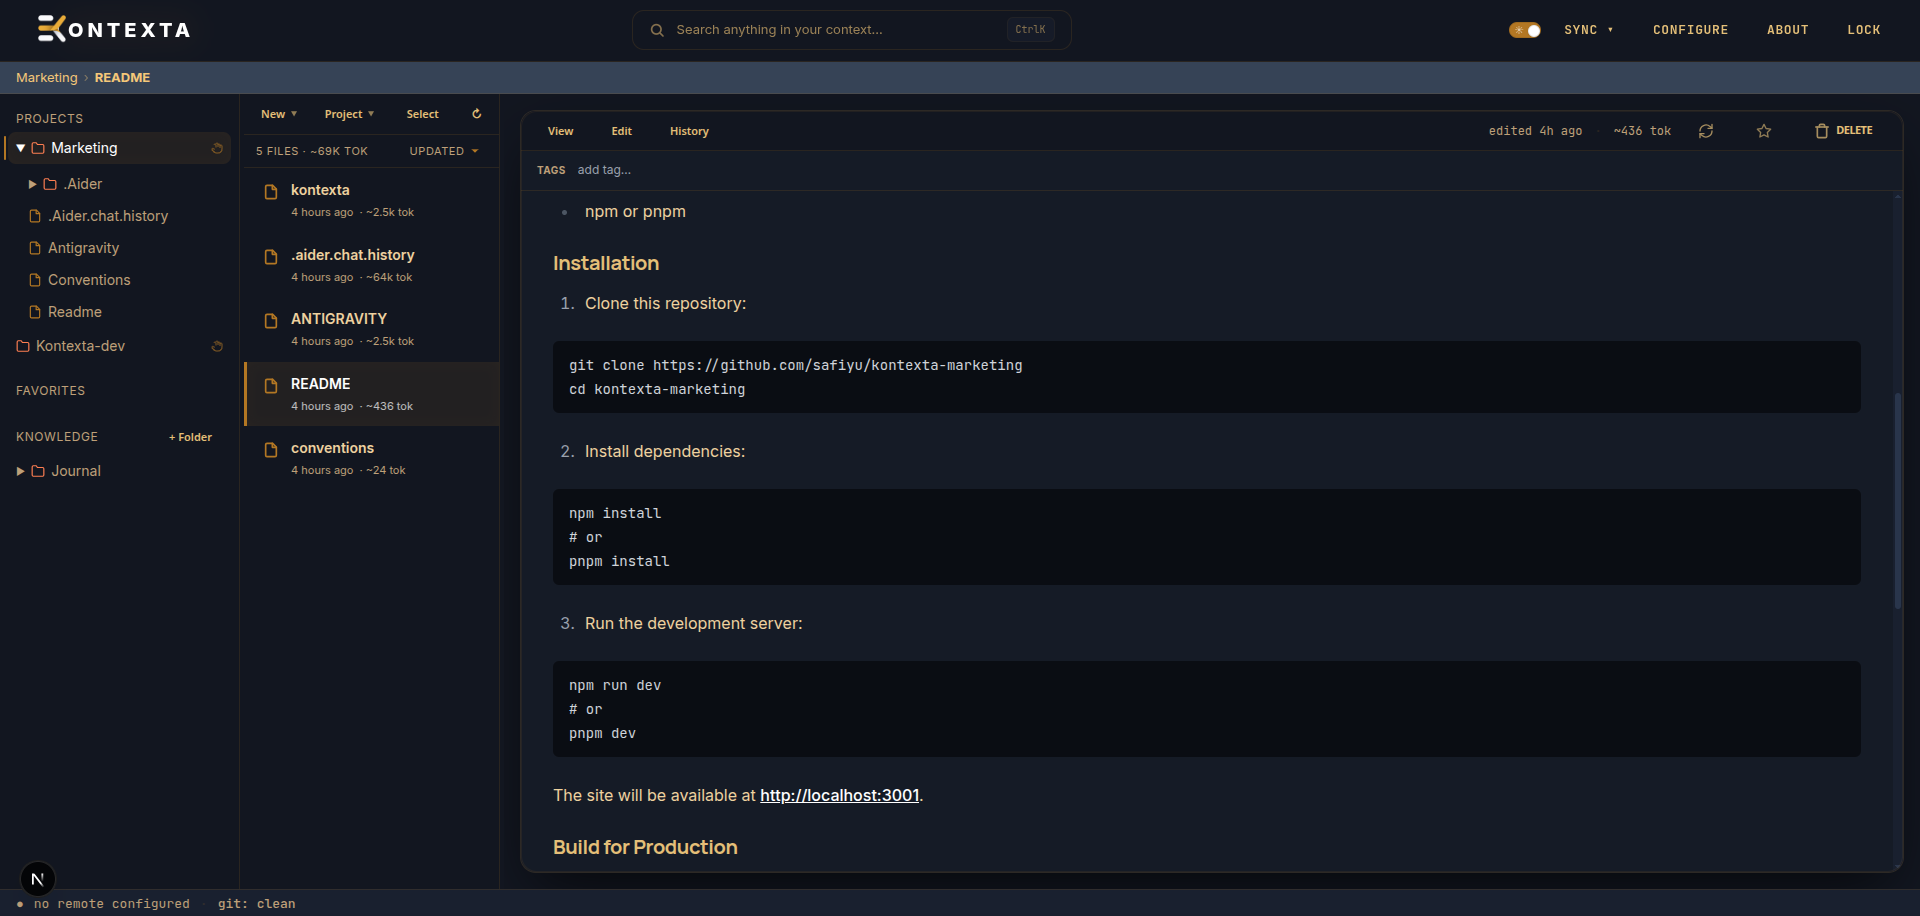
Task: Select the .aider.chat.history file in the list
Action: point(372,265)
